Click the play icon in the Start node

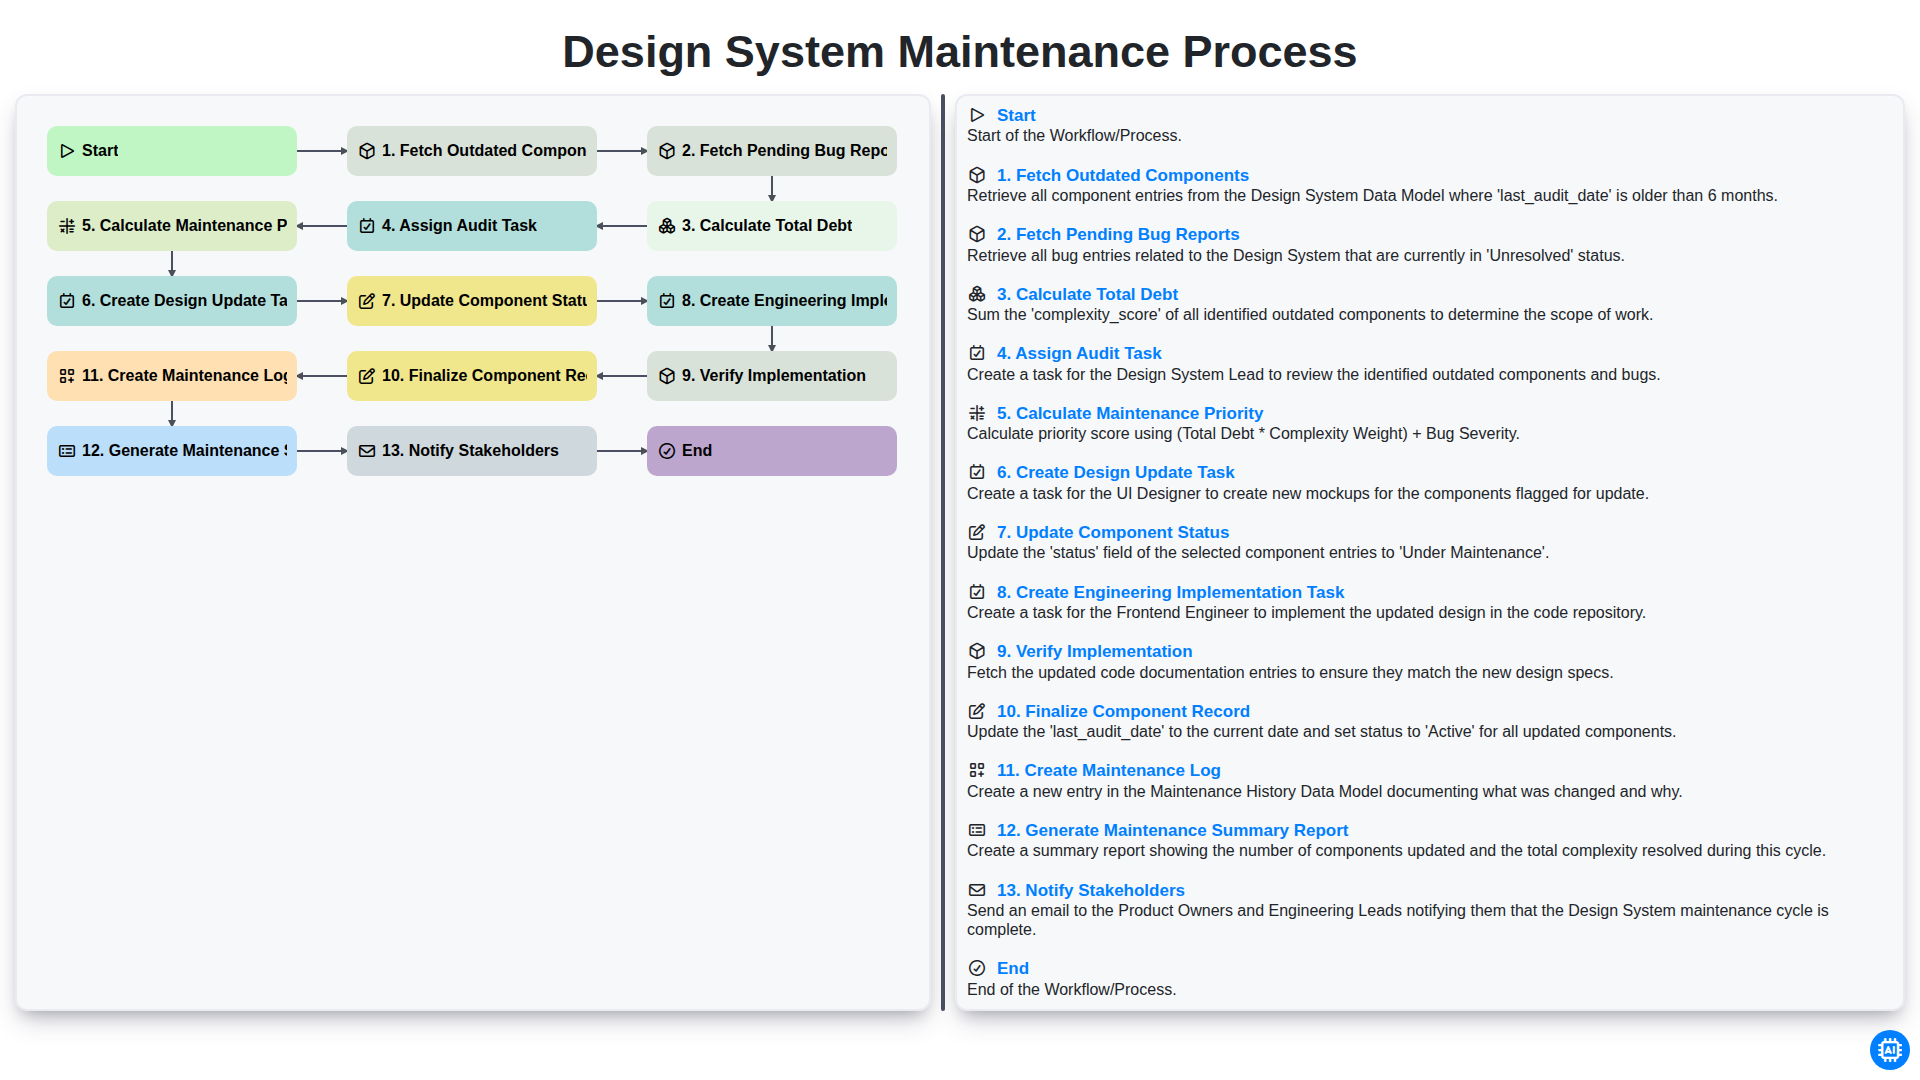point(67,151)
